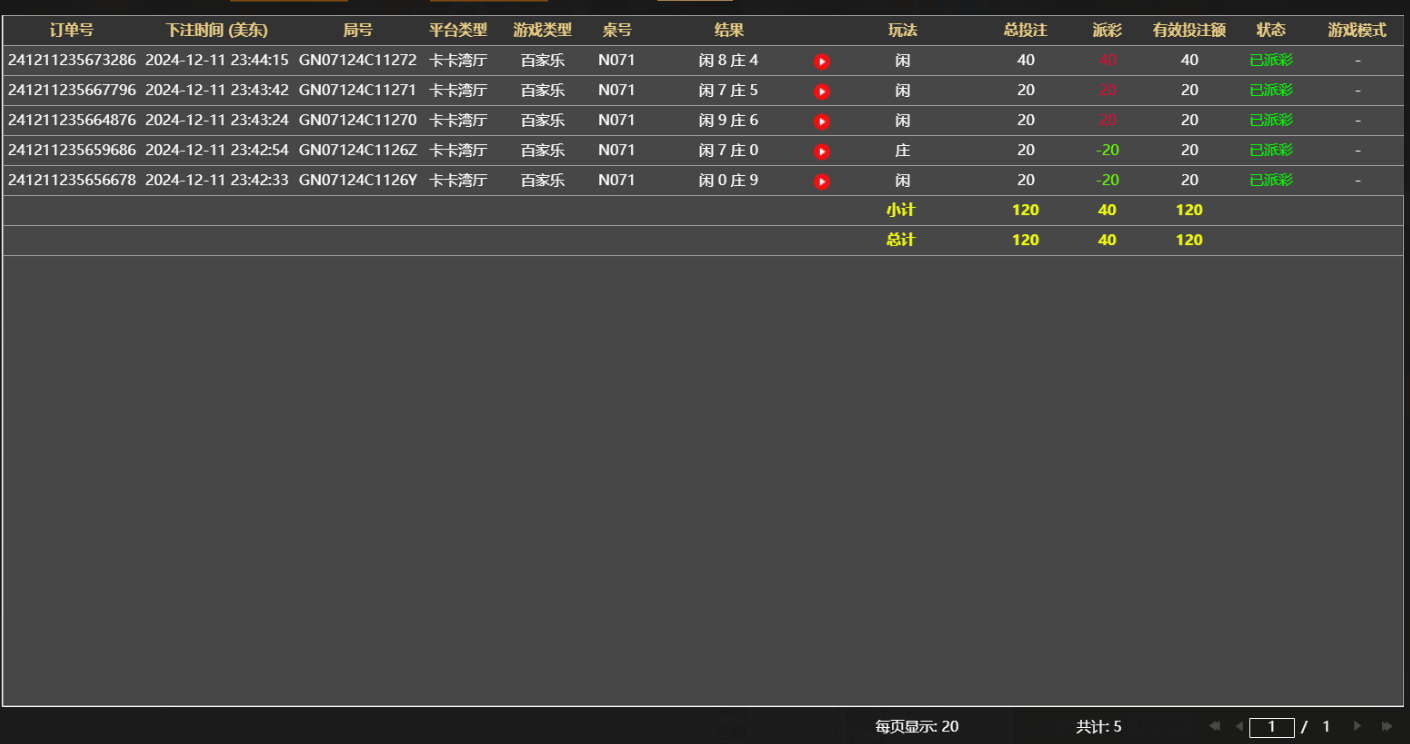Click result 闲 7 庄 0

728,150
